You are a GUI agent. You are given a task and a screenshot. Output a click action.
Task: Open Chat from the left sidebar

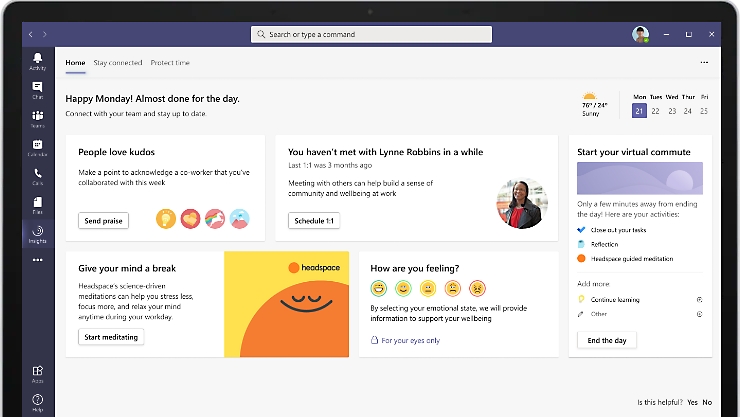(38, 90)
